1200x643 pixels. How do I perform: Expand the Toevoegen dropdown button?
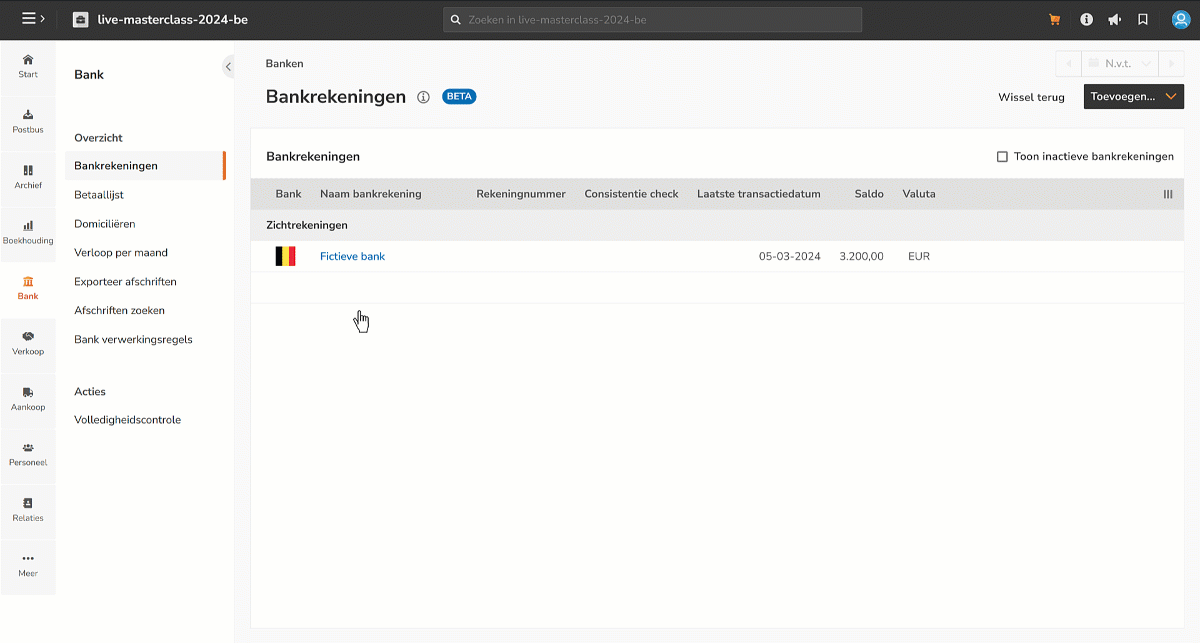(x=1133, y=97)
